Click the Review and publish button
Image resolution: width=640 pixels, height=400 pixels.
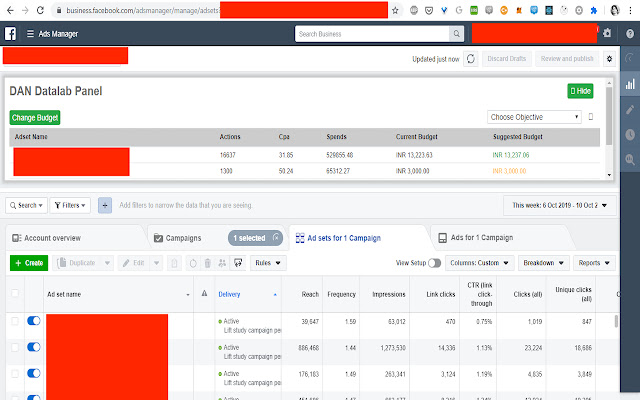[567, 59]
